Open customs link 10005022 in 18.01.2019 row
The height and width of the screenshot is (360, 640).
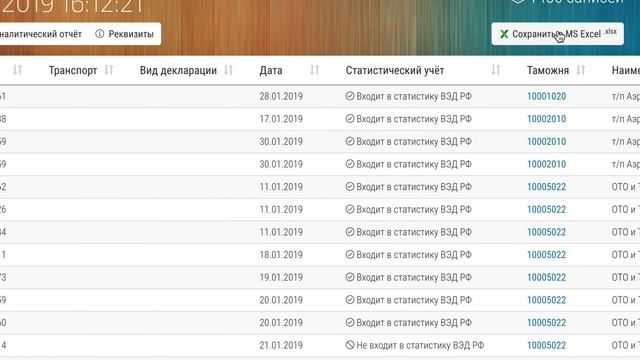(x=547, y=255)
